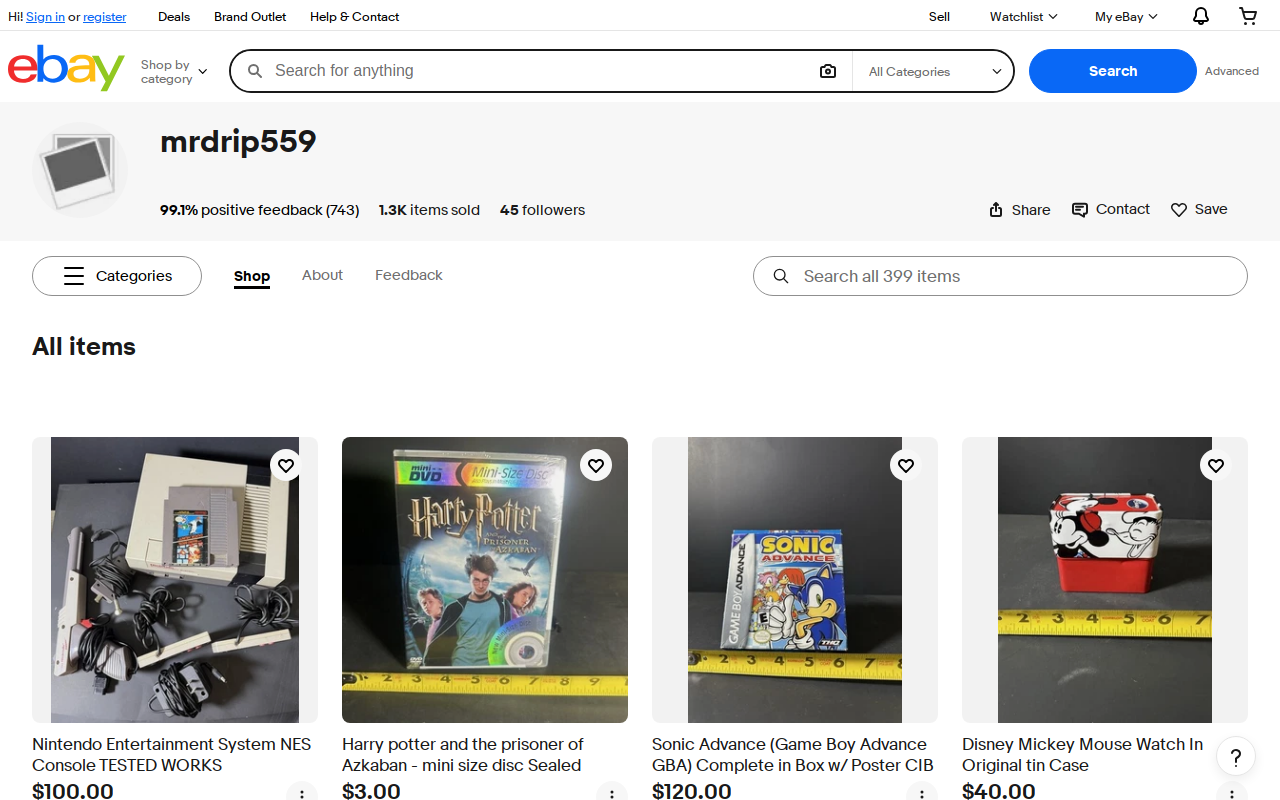Viewport: 1280px width, 800px height.
Task: Click the eBay logo
Action: point(66,68)
